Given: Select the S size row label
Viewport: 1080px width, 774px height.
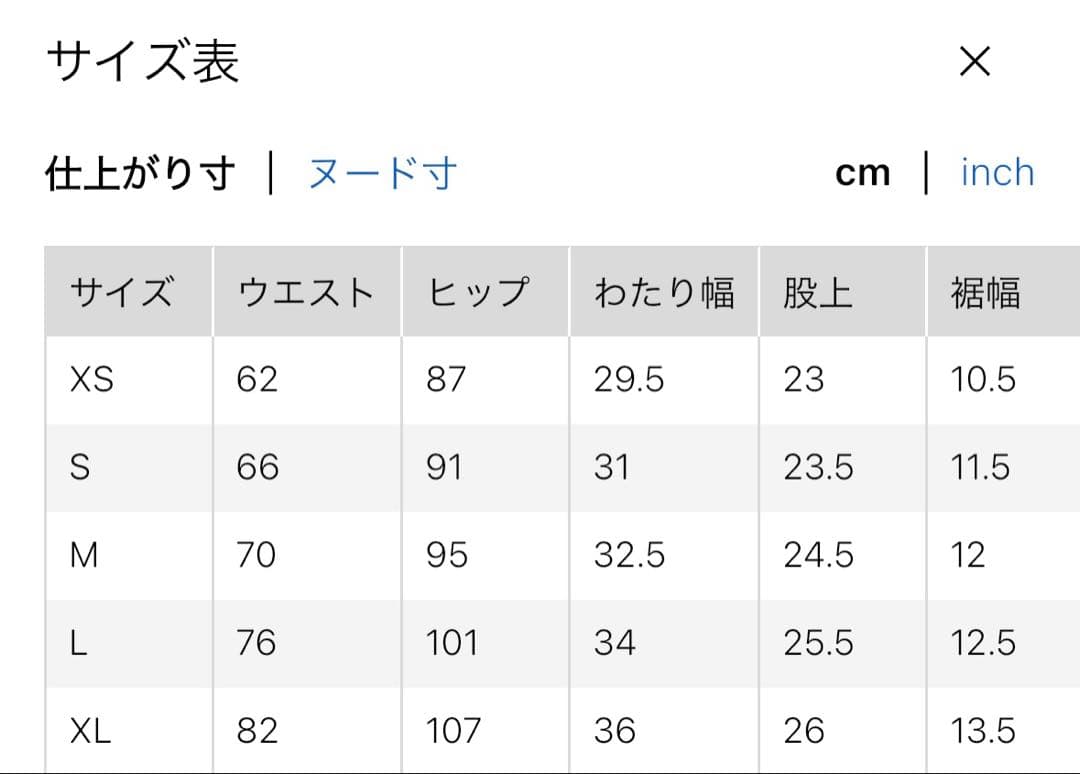Looking at the screenshot, I should (x=80, y=468).
